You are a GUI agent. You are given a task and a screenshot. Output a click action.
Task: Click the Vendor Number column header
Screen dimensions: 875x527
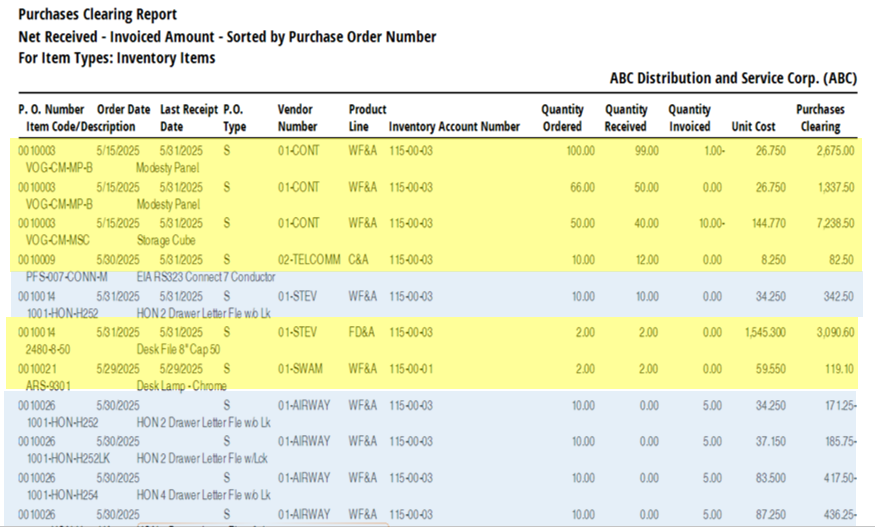(x=297, y=118)
